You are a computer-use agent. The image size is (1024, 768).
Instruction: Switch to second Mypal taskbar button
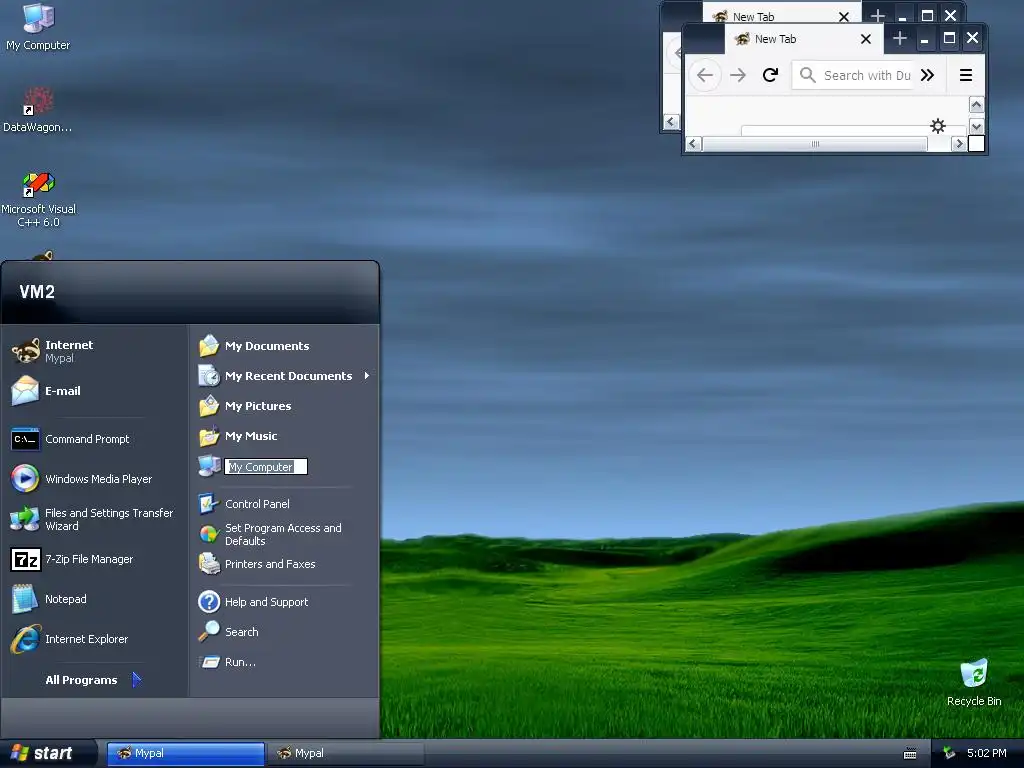[346, 754]
